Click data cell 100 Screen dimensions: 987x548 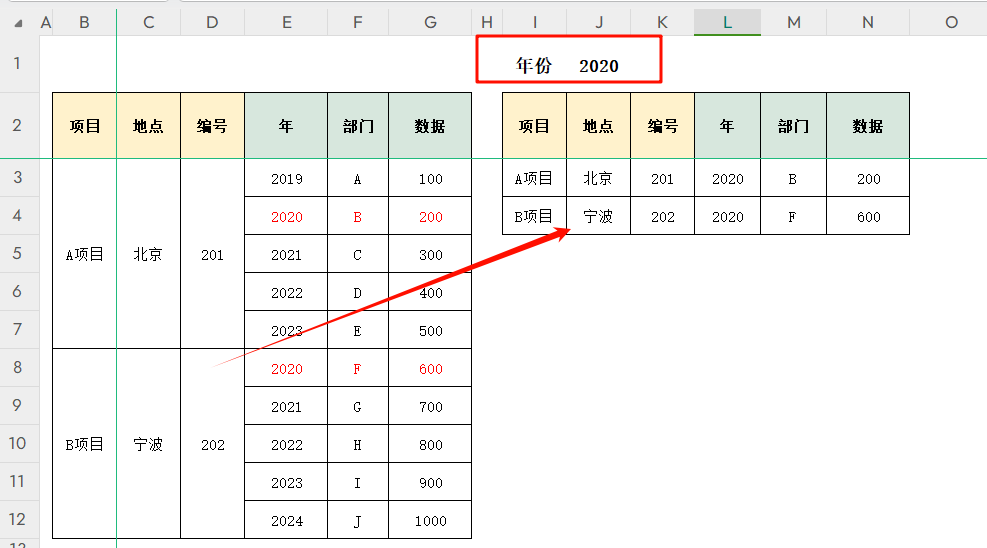pyautogui.click(x=430, y=179)
